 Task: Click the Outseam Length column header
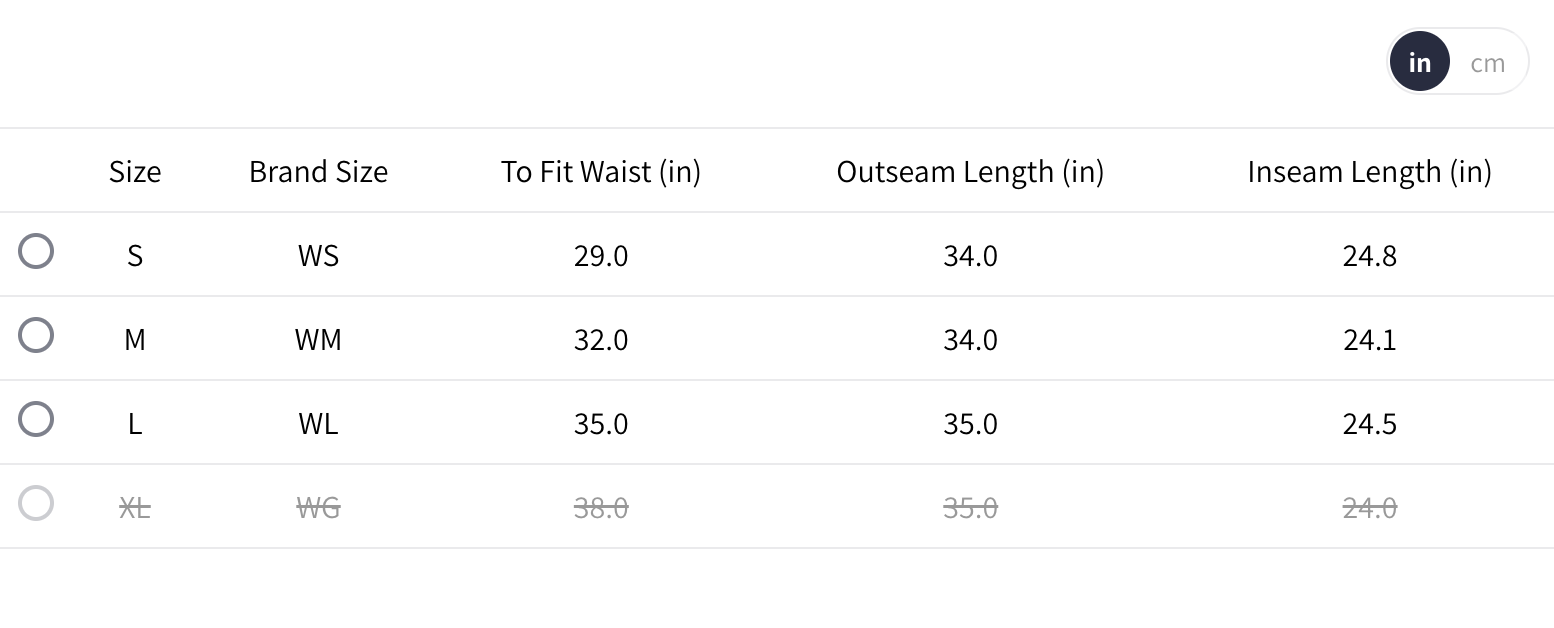tap(970, 172)
